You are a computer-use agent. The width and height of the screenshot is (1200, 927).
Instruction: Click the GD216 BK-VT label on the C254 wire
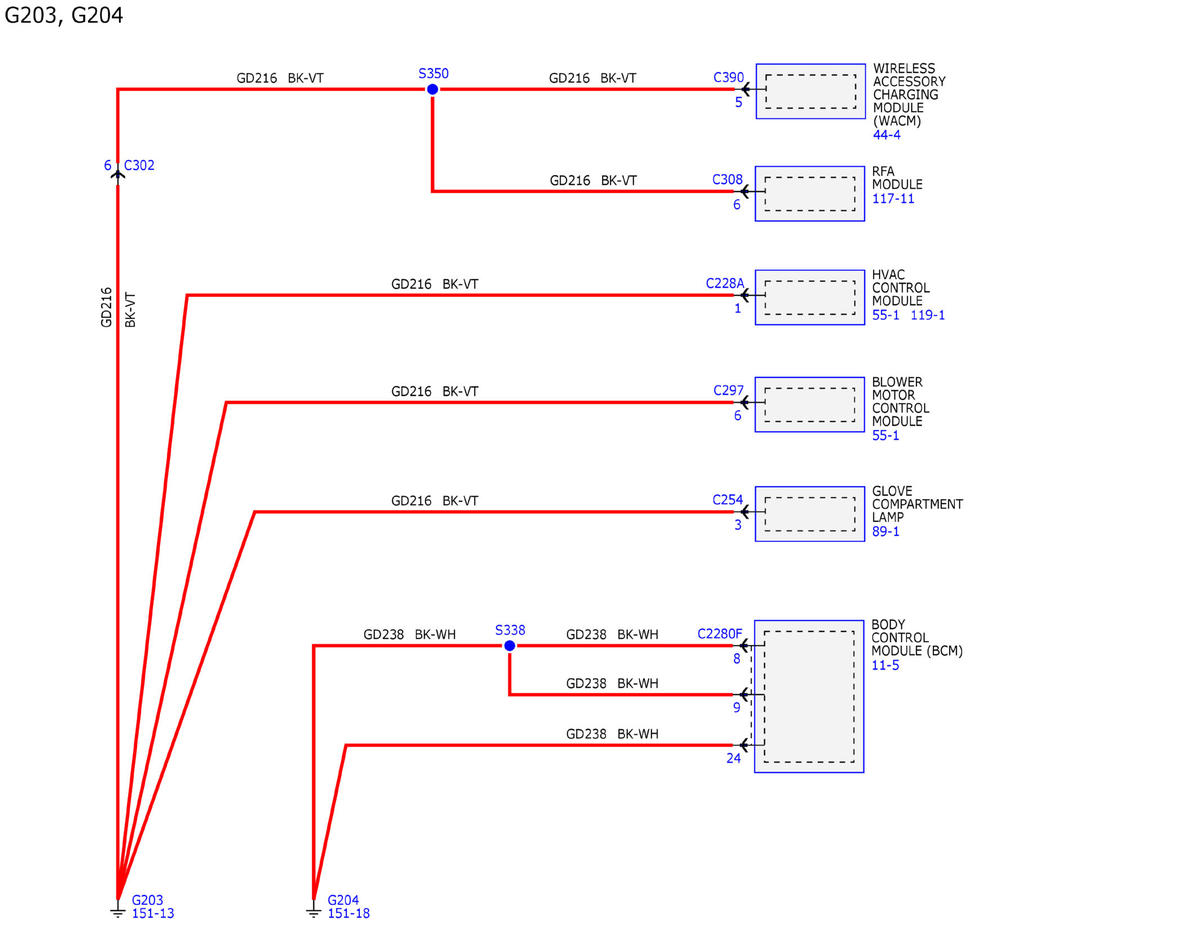[x=435, y=500]
